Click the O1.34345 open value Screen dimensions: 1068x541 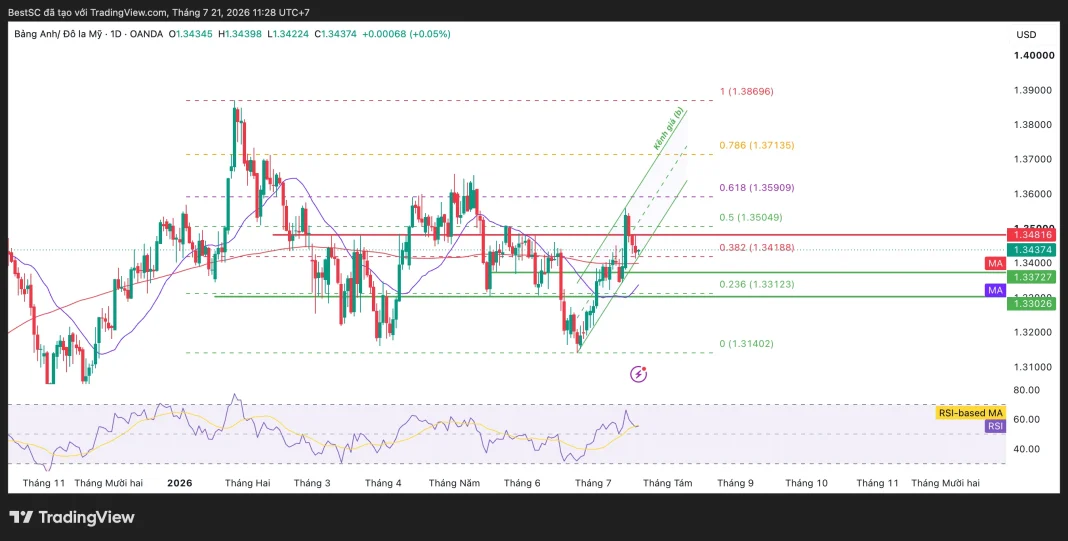click(190, 33)
